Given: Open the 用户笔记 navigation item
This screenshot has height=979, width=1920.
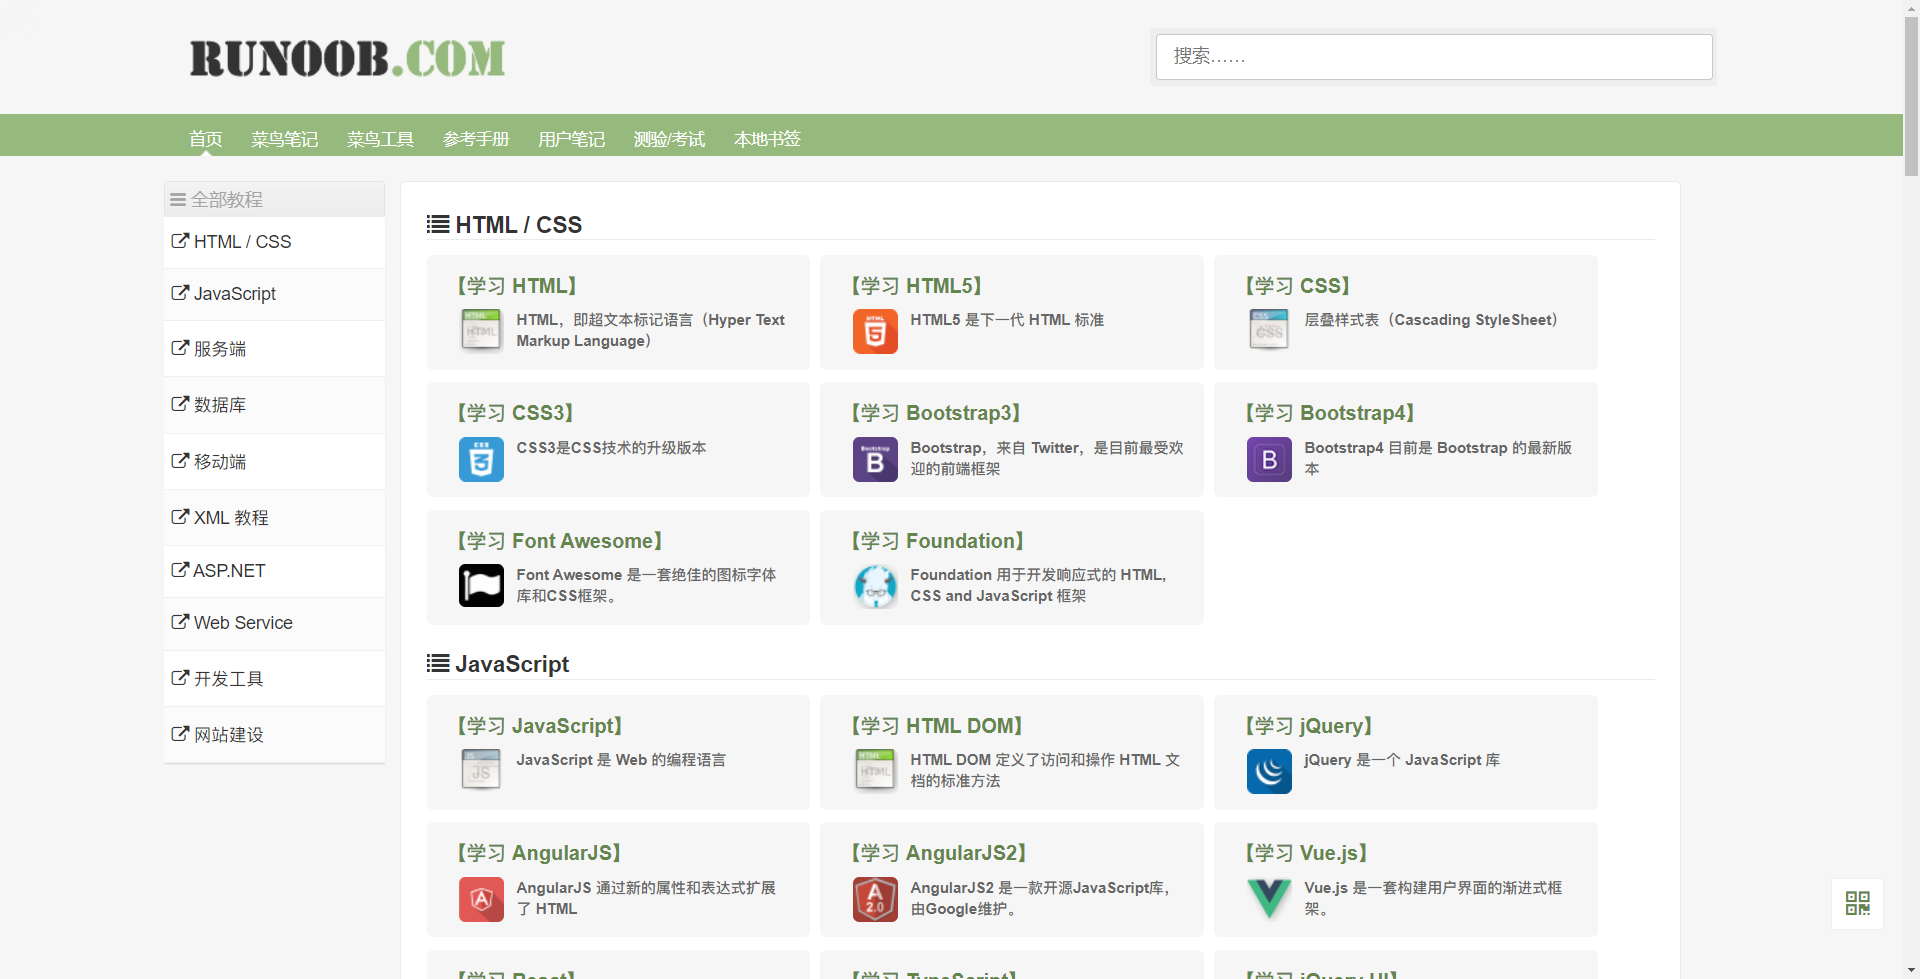Looking at the screenshot, I should tap(572, 139).
